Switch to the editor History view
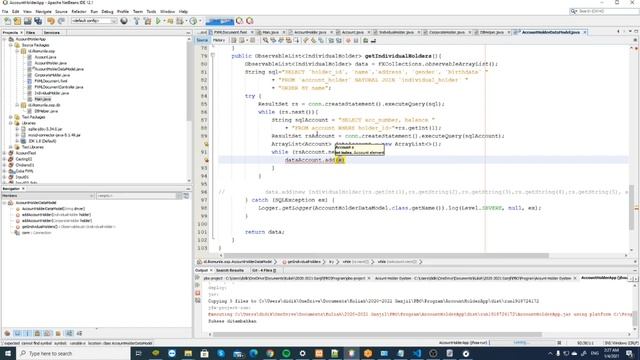The image size is (640, 360). pyautogui.click(x=218, y=40)
